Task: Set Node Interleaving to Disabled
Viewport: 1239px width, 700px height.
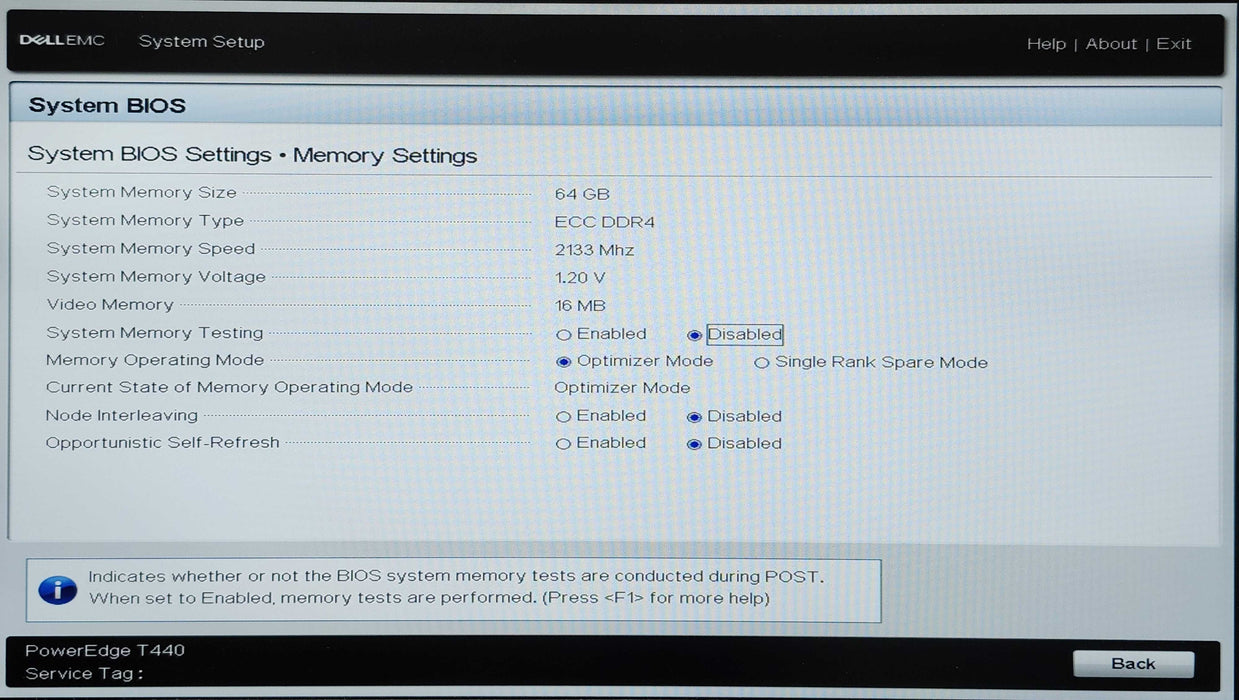Action: pyautogui.click(x=695, y=417)
